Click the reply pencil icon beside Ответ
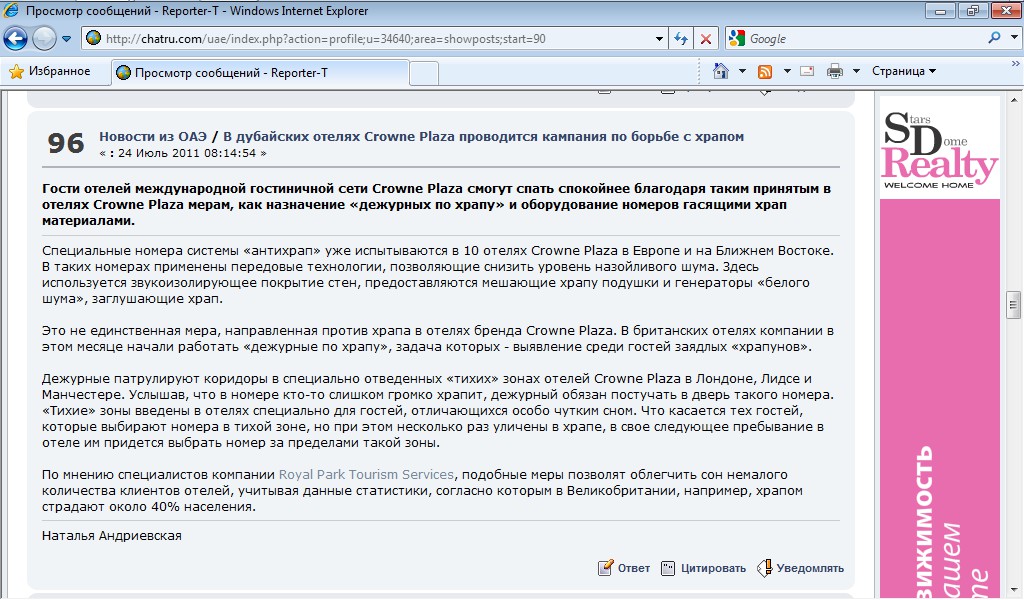Viewport: 1024px width, 600px height. click(605, 567)
